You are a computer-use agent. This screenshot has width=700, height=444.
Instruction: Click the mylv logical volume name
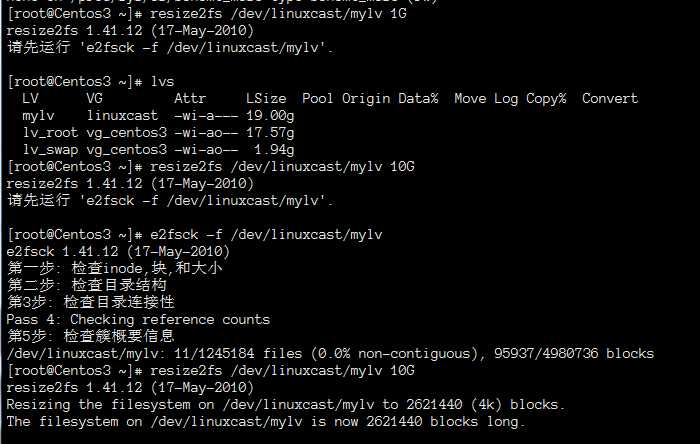(37, 116)
